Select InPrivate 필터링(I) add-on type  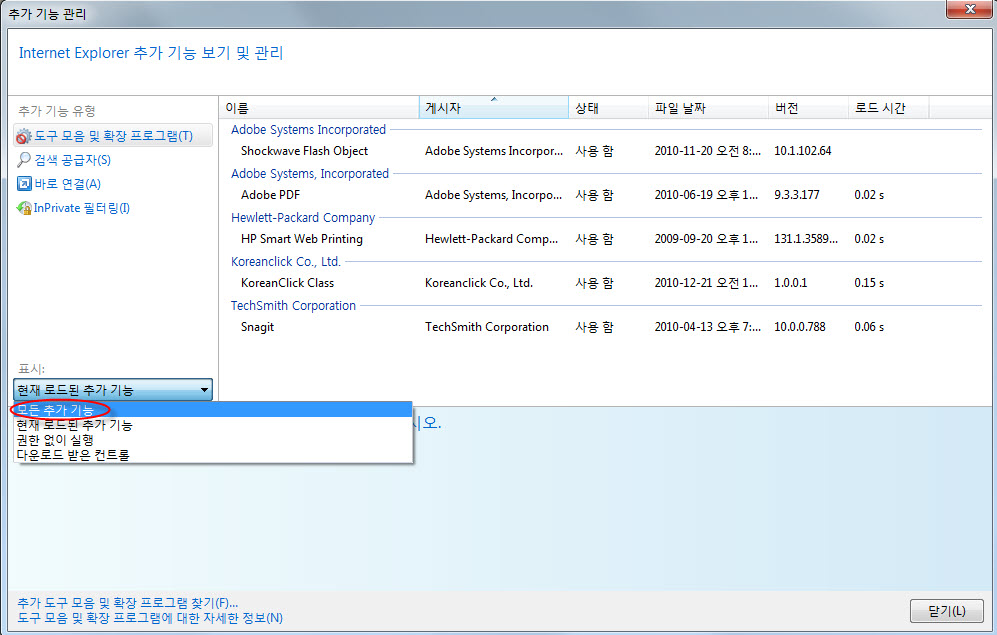[x=81, y=208]
